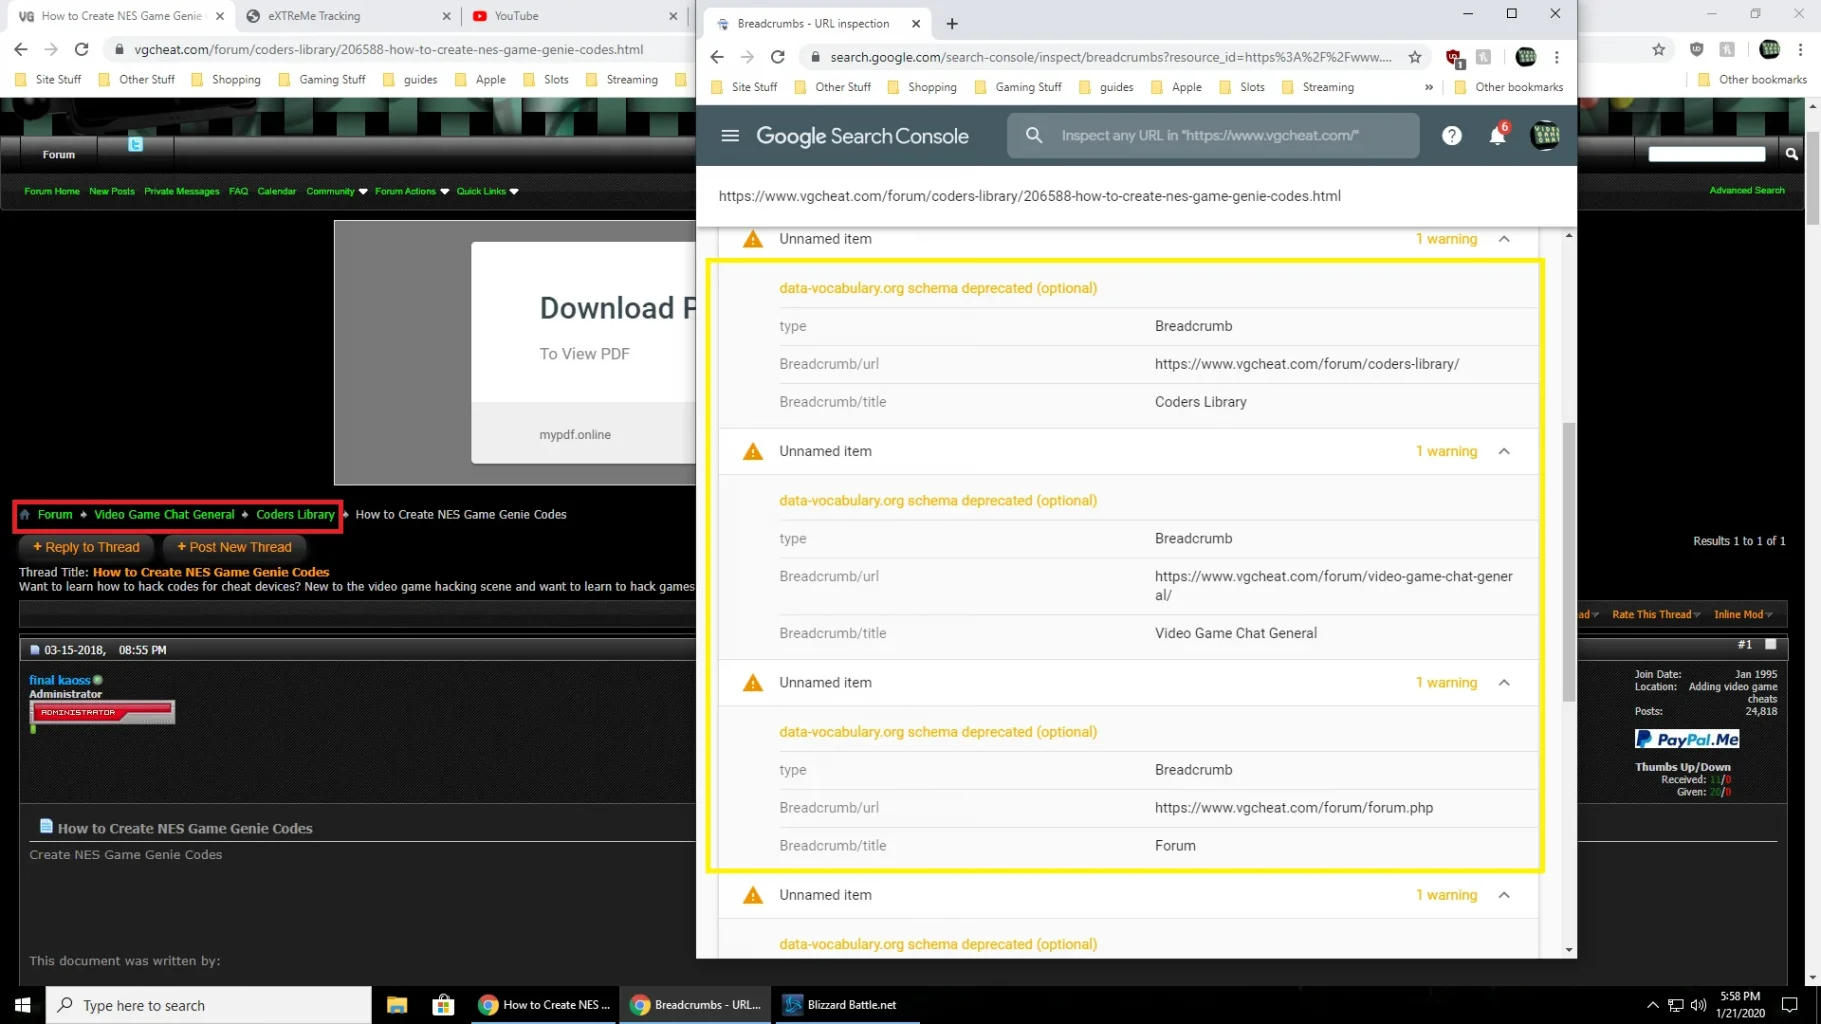Viewport: 1821px width, 1024px height.
Task: Click Reply to Thread button
Action: point(86,547)
